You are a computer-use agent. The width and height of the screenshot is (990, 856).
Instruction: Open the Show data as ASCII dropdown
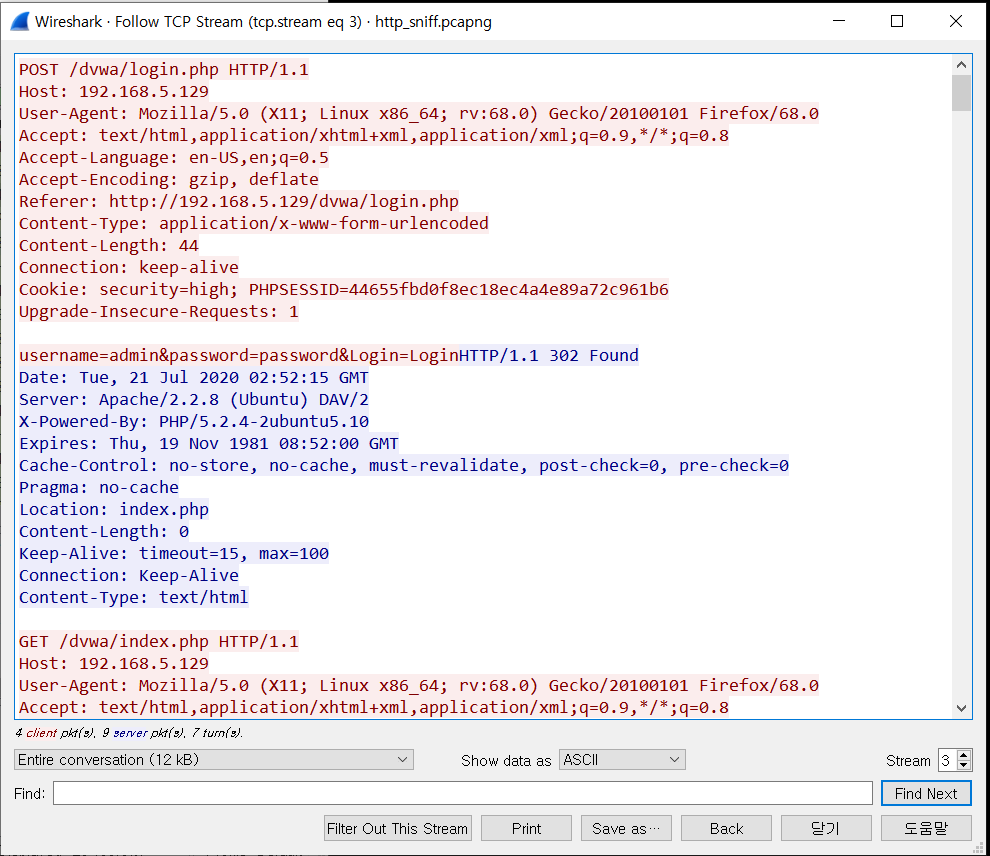(x=622, y=759)
